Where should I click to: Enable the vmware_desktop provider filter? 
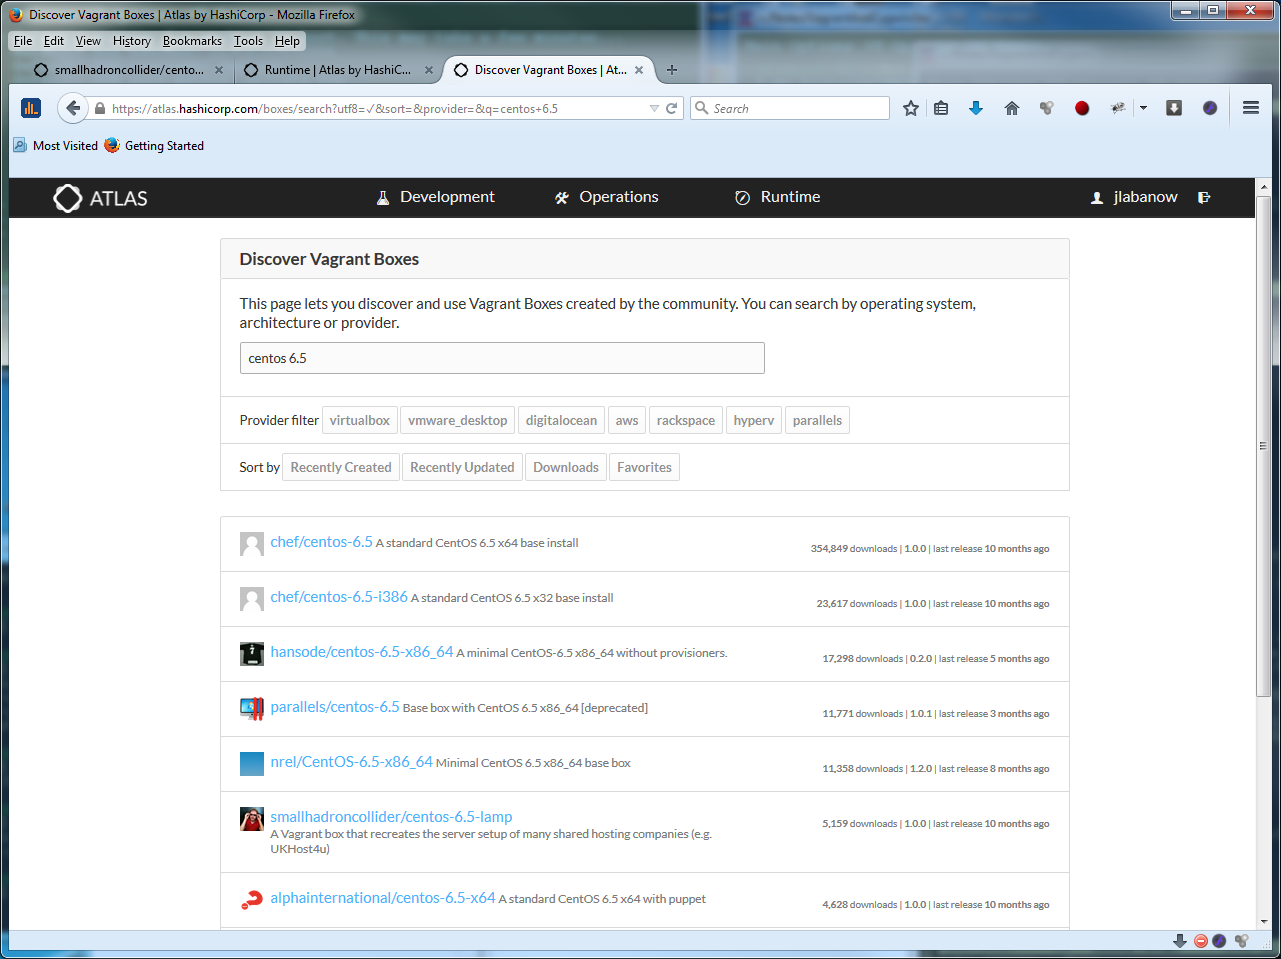[x=457, y=421]
